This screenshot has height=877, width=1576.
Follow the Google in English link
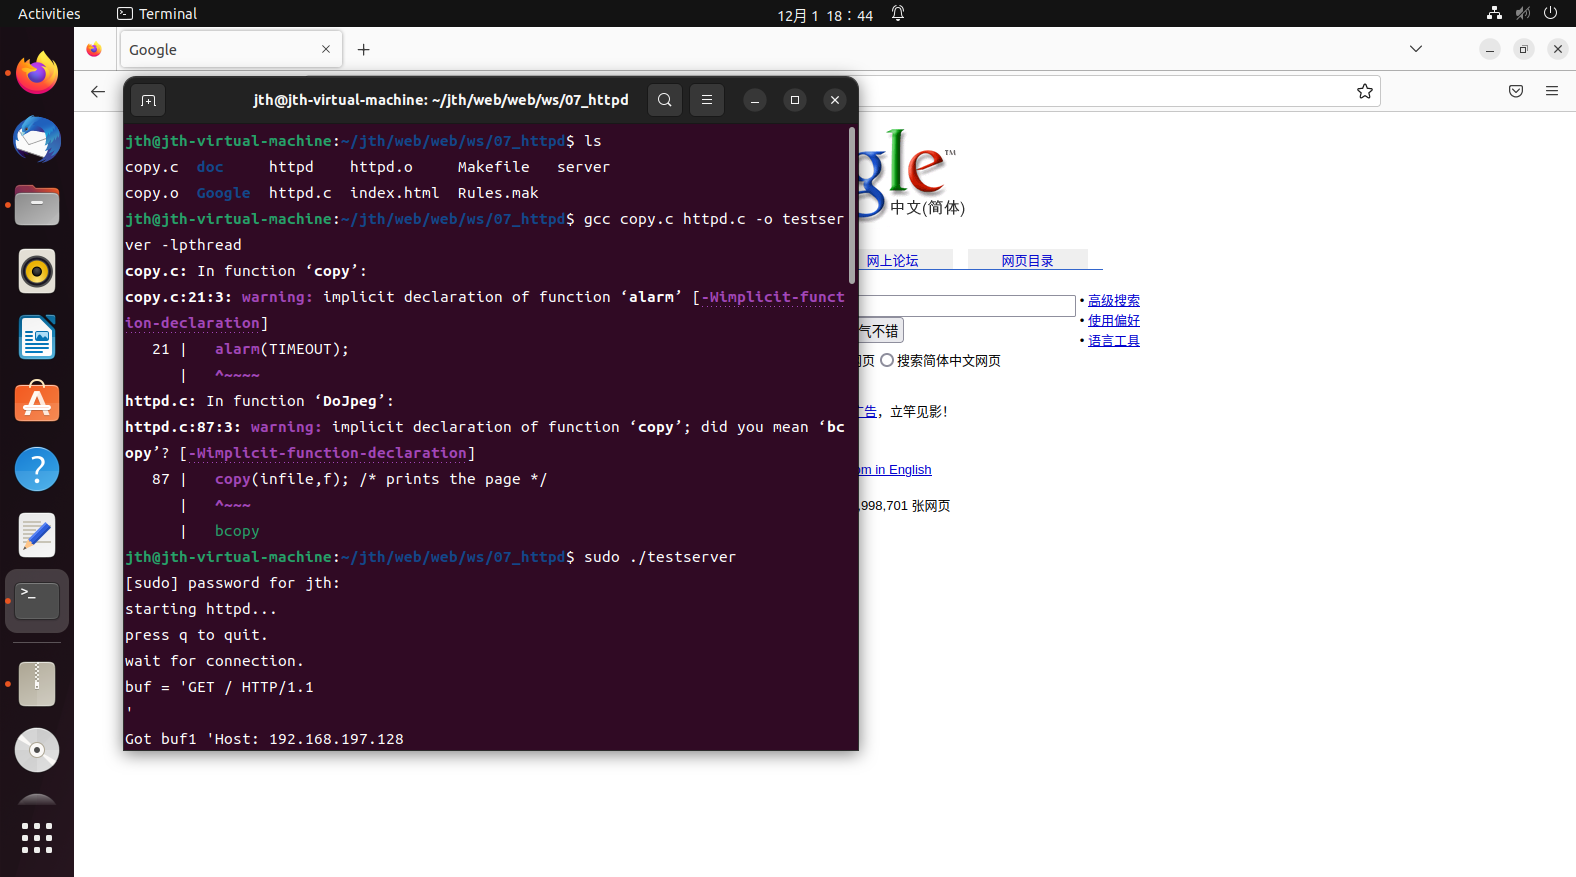[x=896, y=470]
